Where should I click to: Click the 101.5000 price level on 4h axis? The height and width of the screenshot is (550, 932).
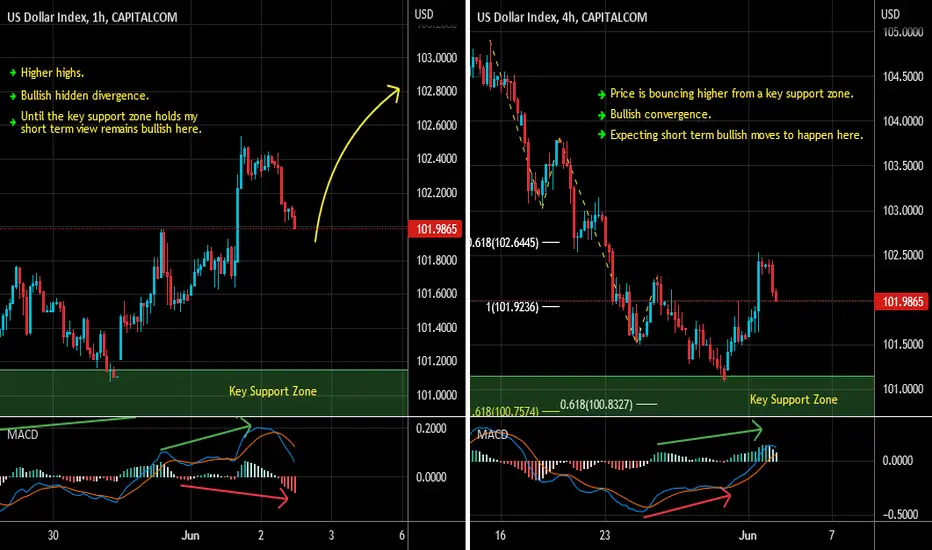903,344
